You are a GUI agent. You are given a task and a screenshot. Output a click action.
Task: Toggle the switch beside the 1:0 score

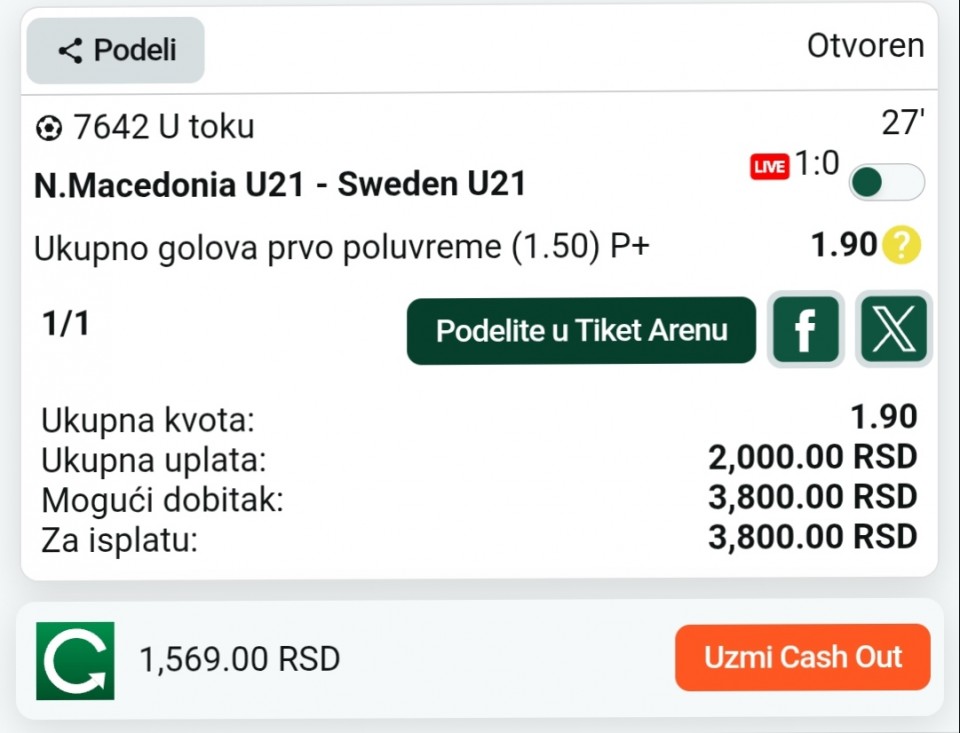tap(886, 182)
